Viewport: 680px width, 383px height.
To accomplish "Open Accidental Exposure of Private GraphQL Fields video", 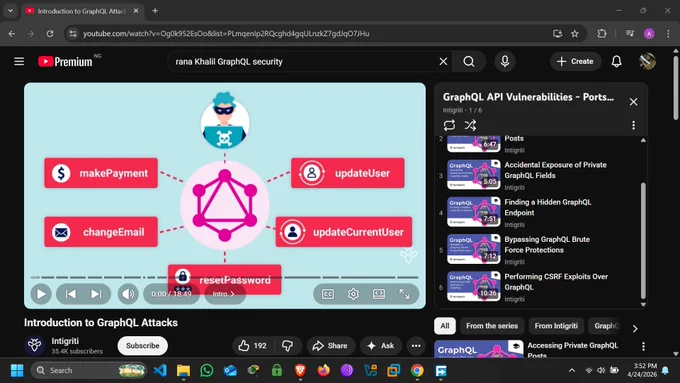I will pyautogui.click(x=555, y=170).
